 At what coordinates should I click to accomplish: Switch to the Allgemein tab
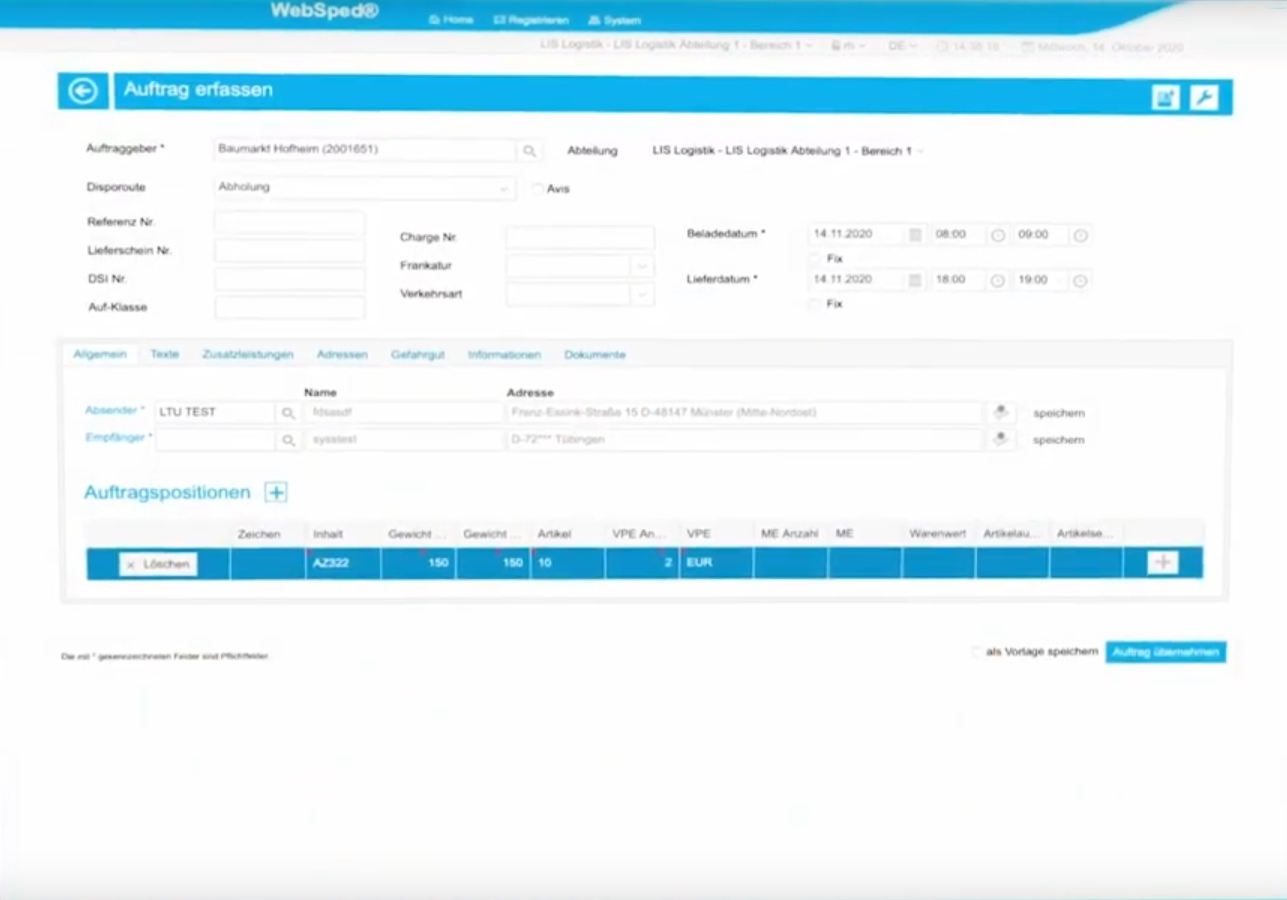(x=100, y=355)
